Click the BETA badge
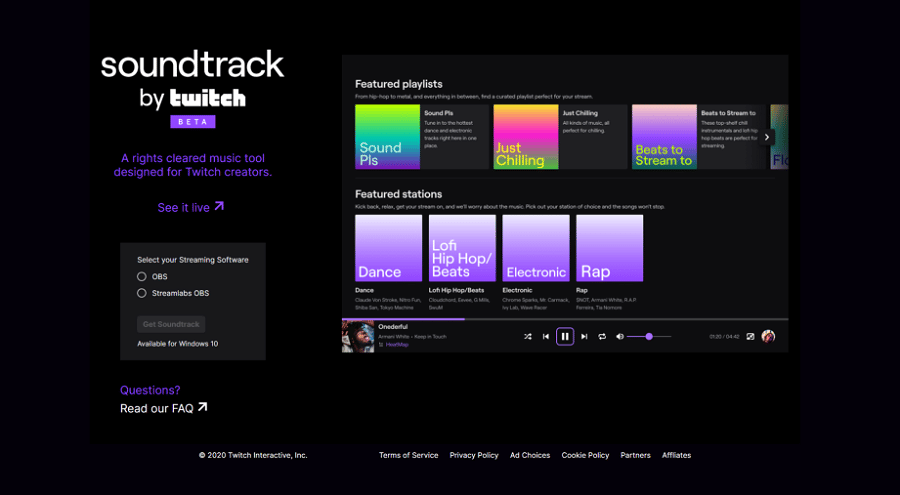This screenshot has height=495, width=900. pos(193,122)
